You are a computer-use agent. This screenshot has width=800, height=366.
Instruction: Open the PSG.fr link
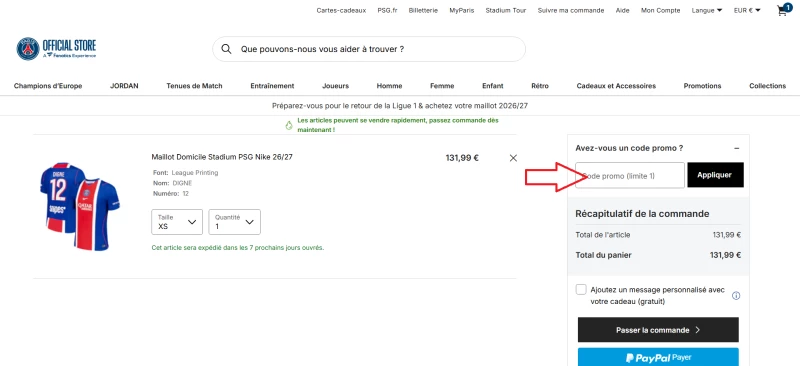387,10
